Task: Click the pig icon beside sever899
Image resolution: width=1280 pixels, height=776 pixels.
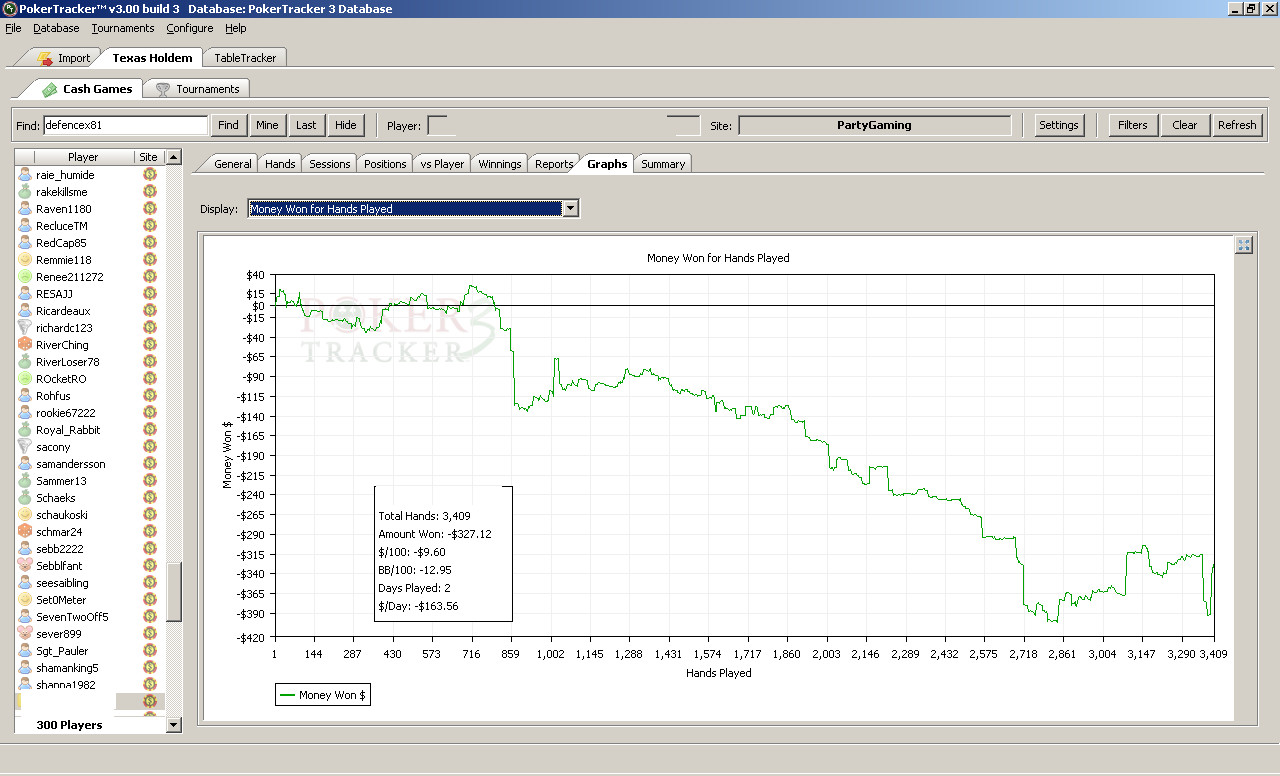Action: pos(25,634)
